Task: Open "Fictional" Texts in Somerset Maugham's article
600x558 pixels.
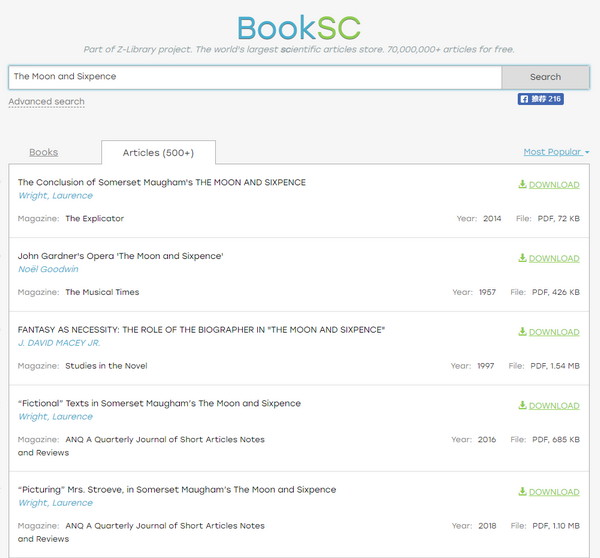Action: (x=159, y=403)
